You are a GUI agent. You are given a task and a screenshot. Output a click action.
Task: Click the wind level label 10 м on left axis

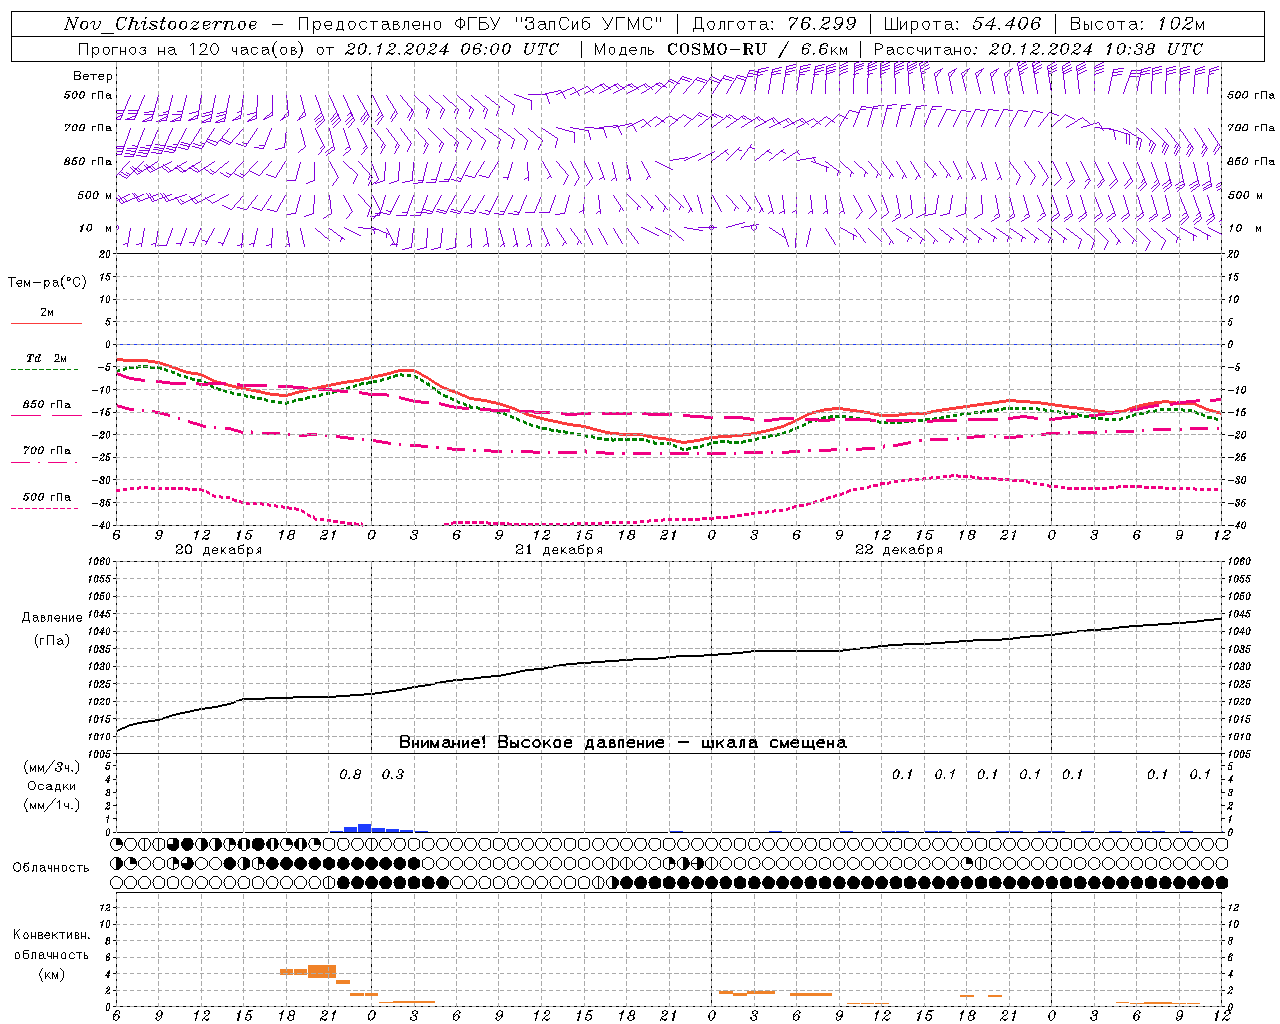pos(95,228)
